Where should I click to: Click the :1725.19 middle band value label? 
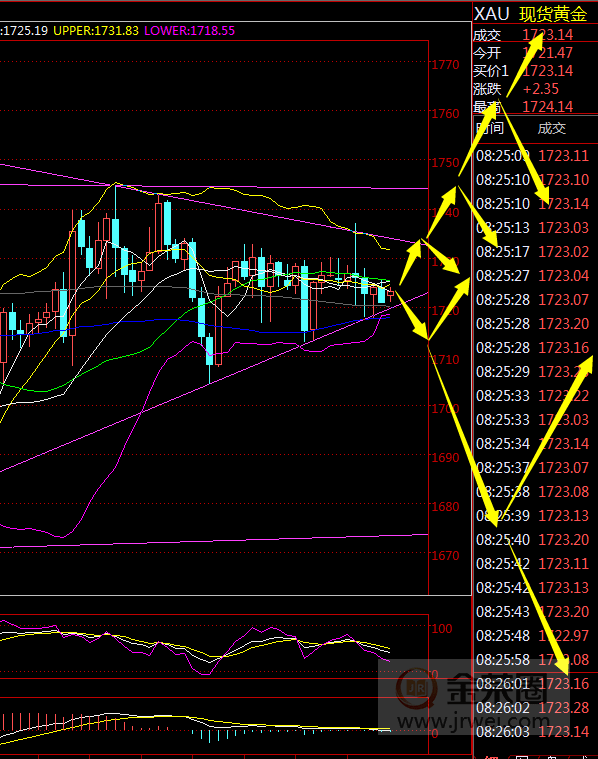point(24,30)
